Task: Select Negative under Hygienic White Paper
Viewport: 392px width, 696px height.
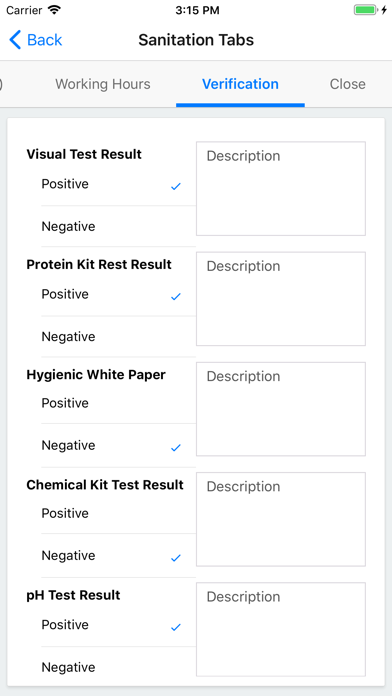Action: click(x=119, y=446)
